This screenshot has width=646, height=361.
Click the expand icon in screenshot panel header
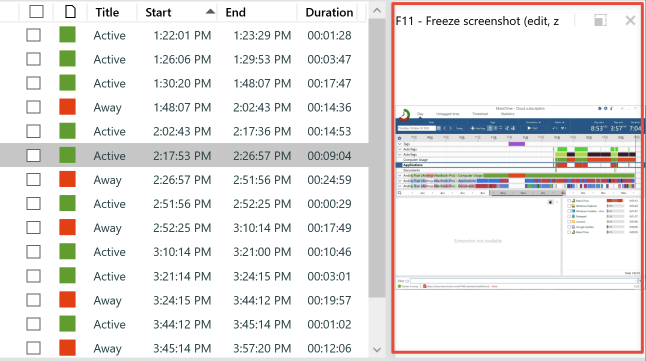click(x=600, y=20)
